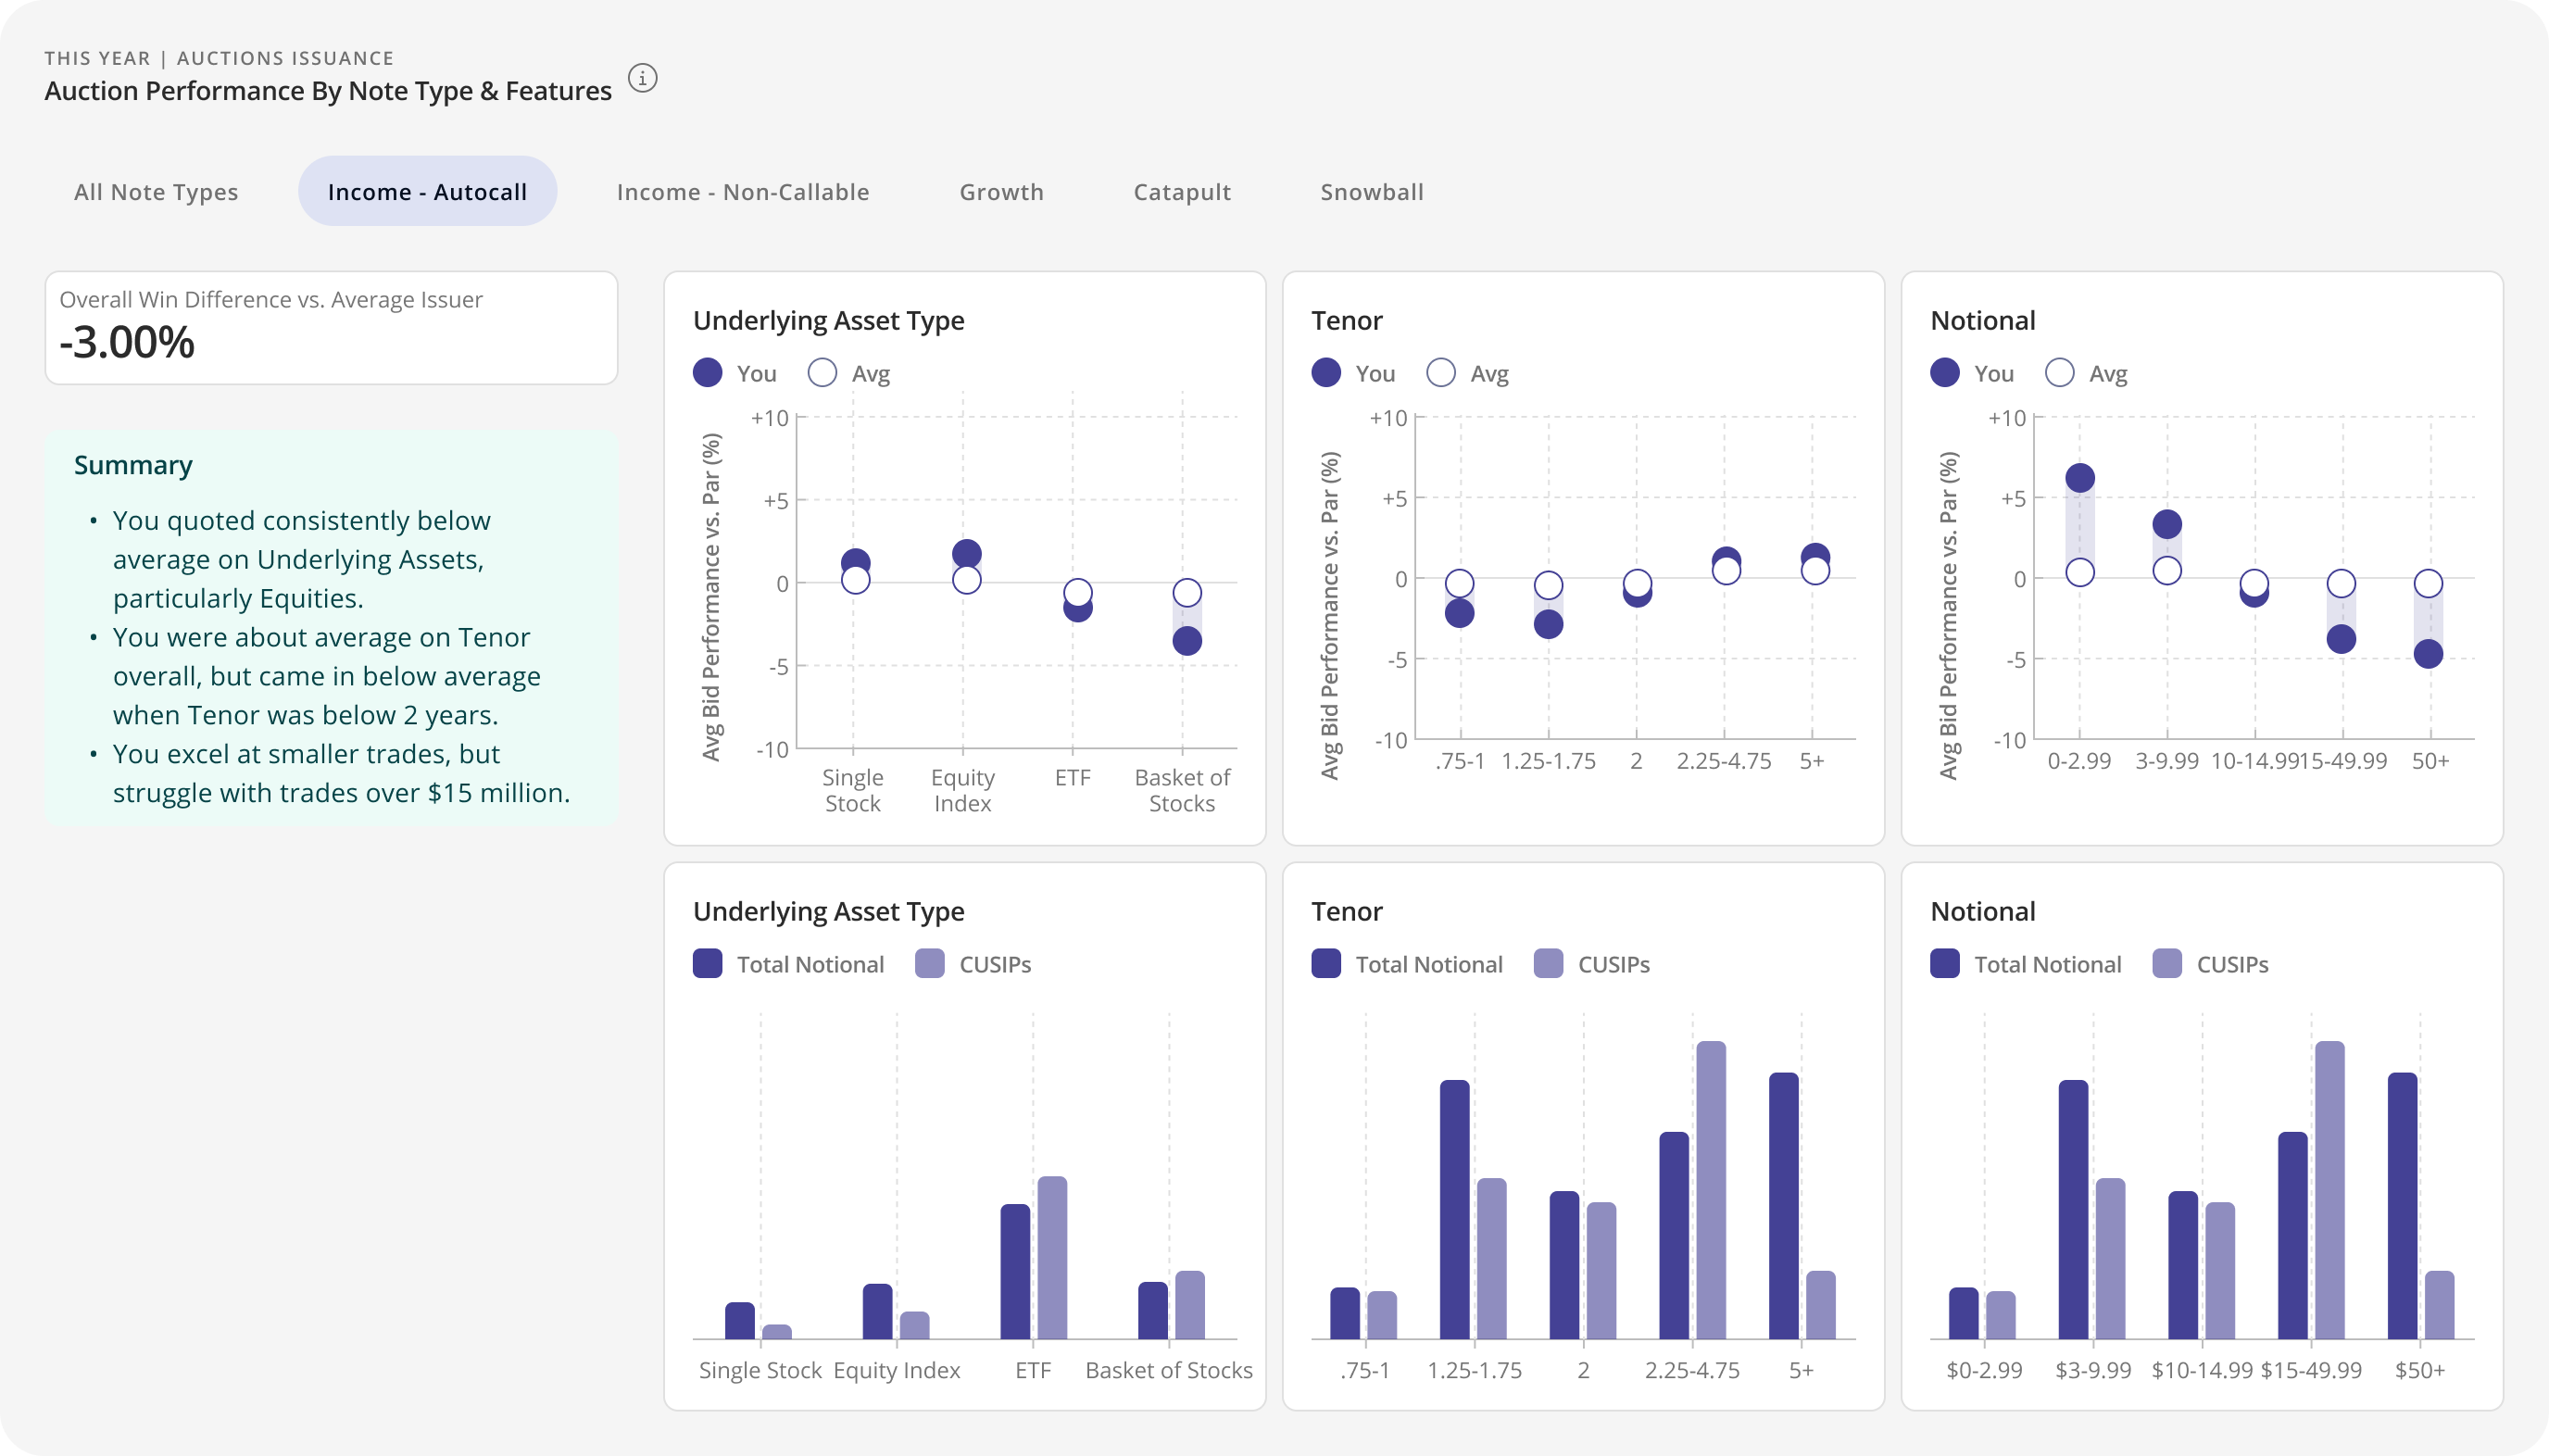Click the You dot for 0-2.99 notional
Viewport: 2549px width, 1456px height.
pyautogui.click(x=2080, y=478)
